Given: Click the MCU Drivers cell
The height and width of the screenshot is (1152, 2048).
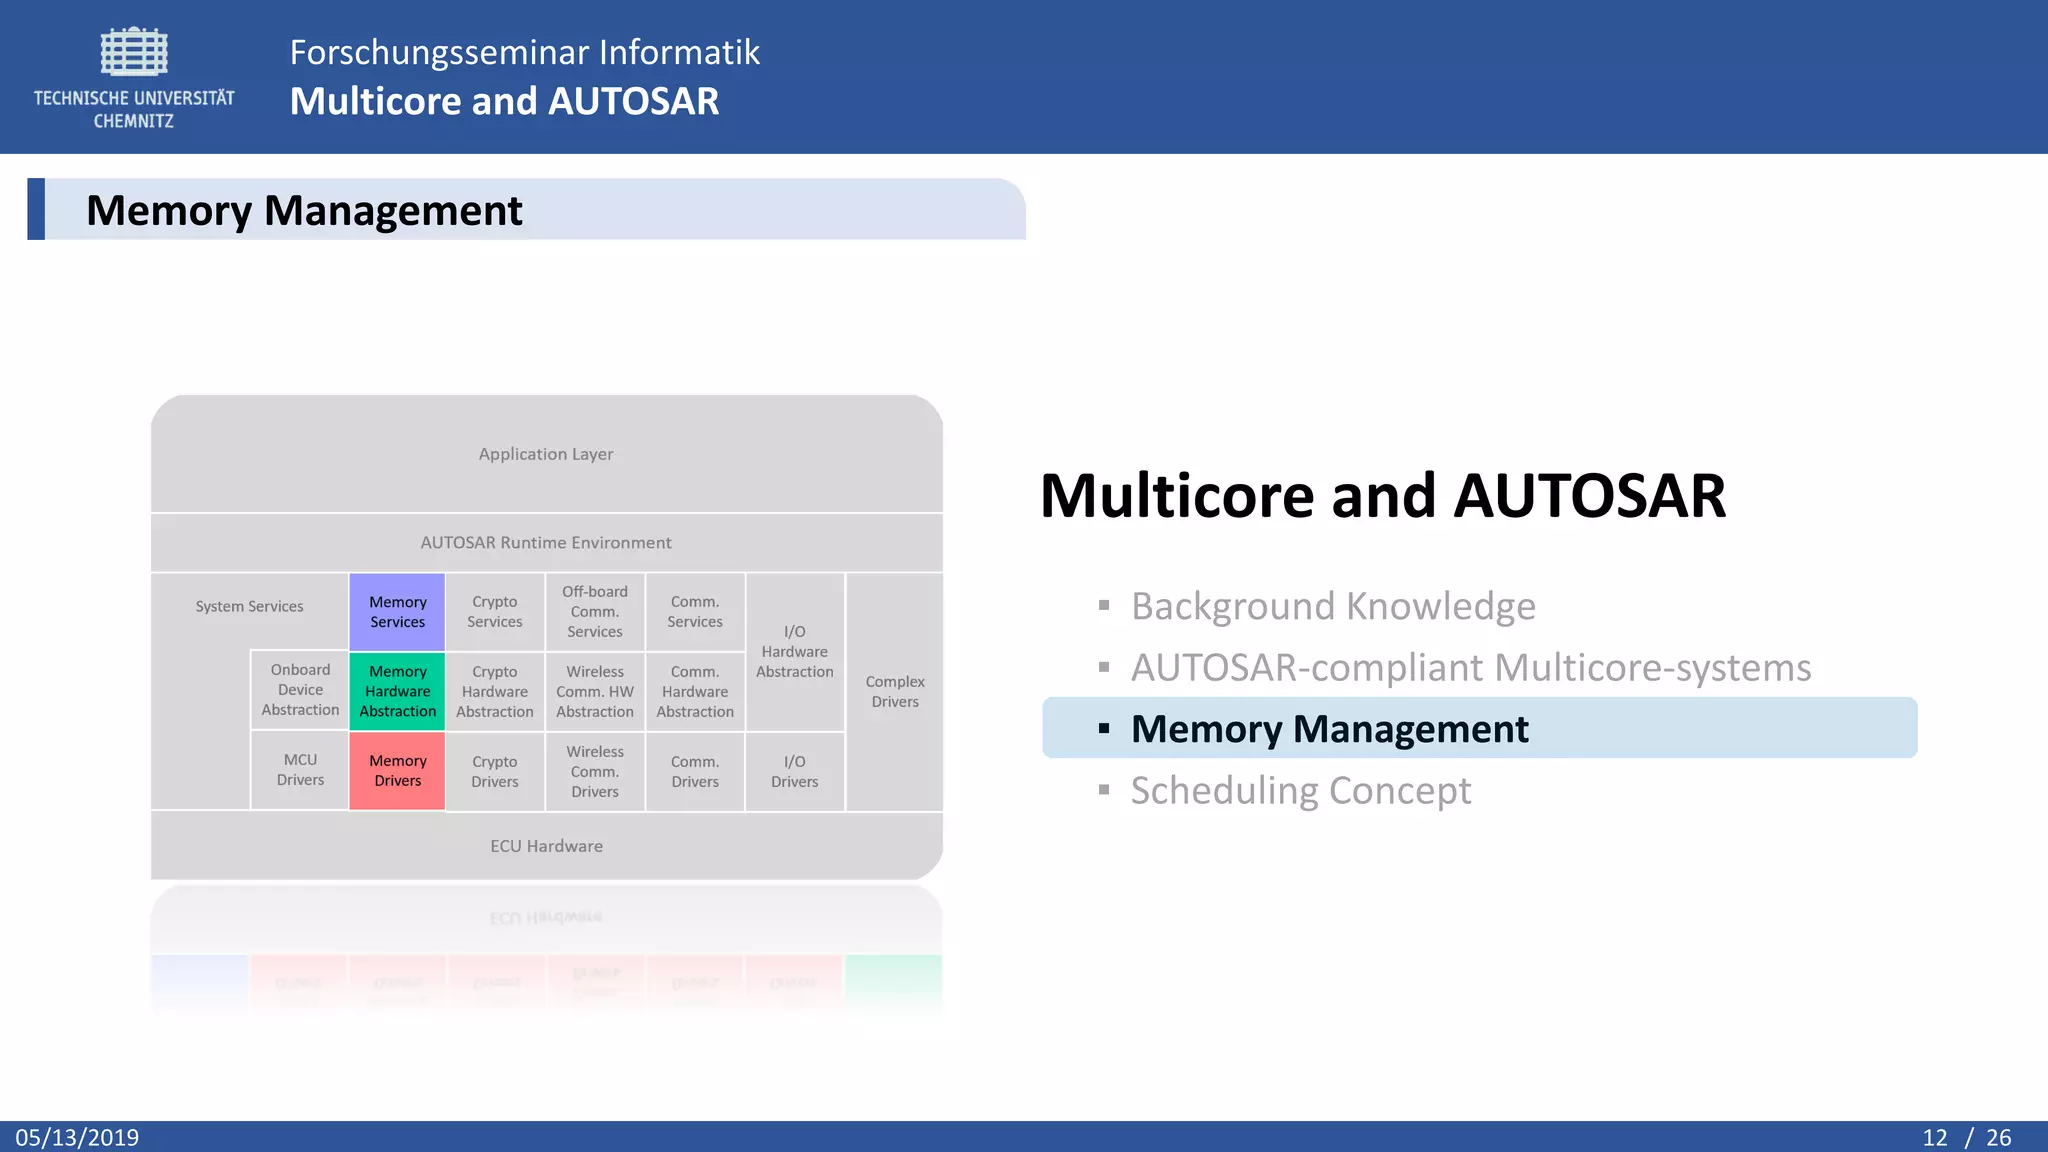Looking at the screenshot, I should coord(300,770).
